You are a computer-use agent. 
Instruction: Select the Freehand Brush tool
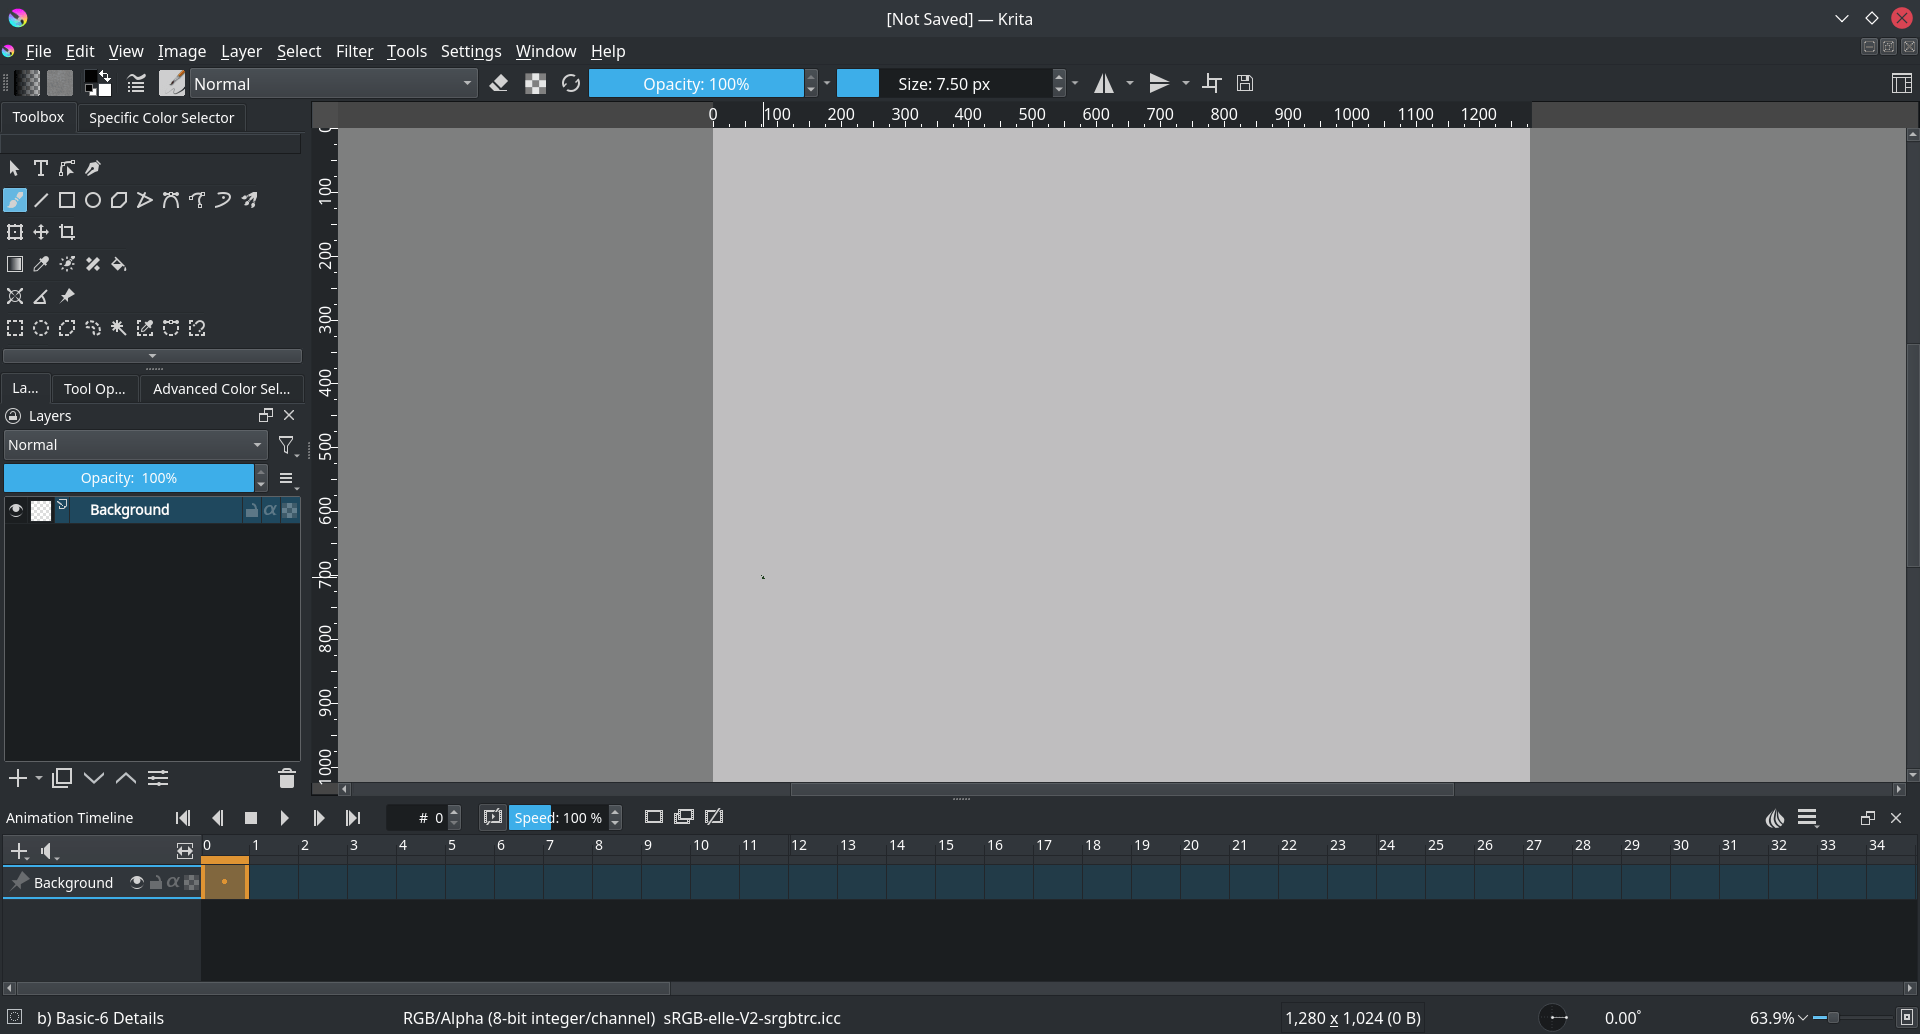[x=14, y=199]
